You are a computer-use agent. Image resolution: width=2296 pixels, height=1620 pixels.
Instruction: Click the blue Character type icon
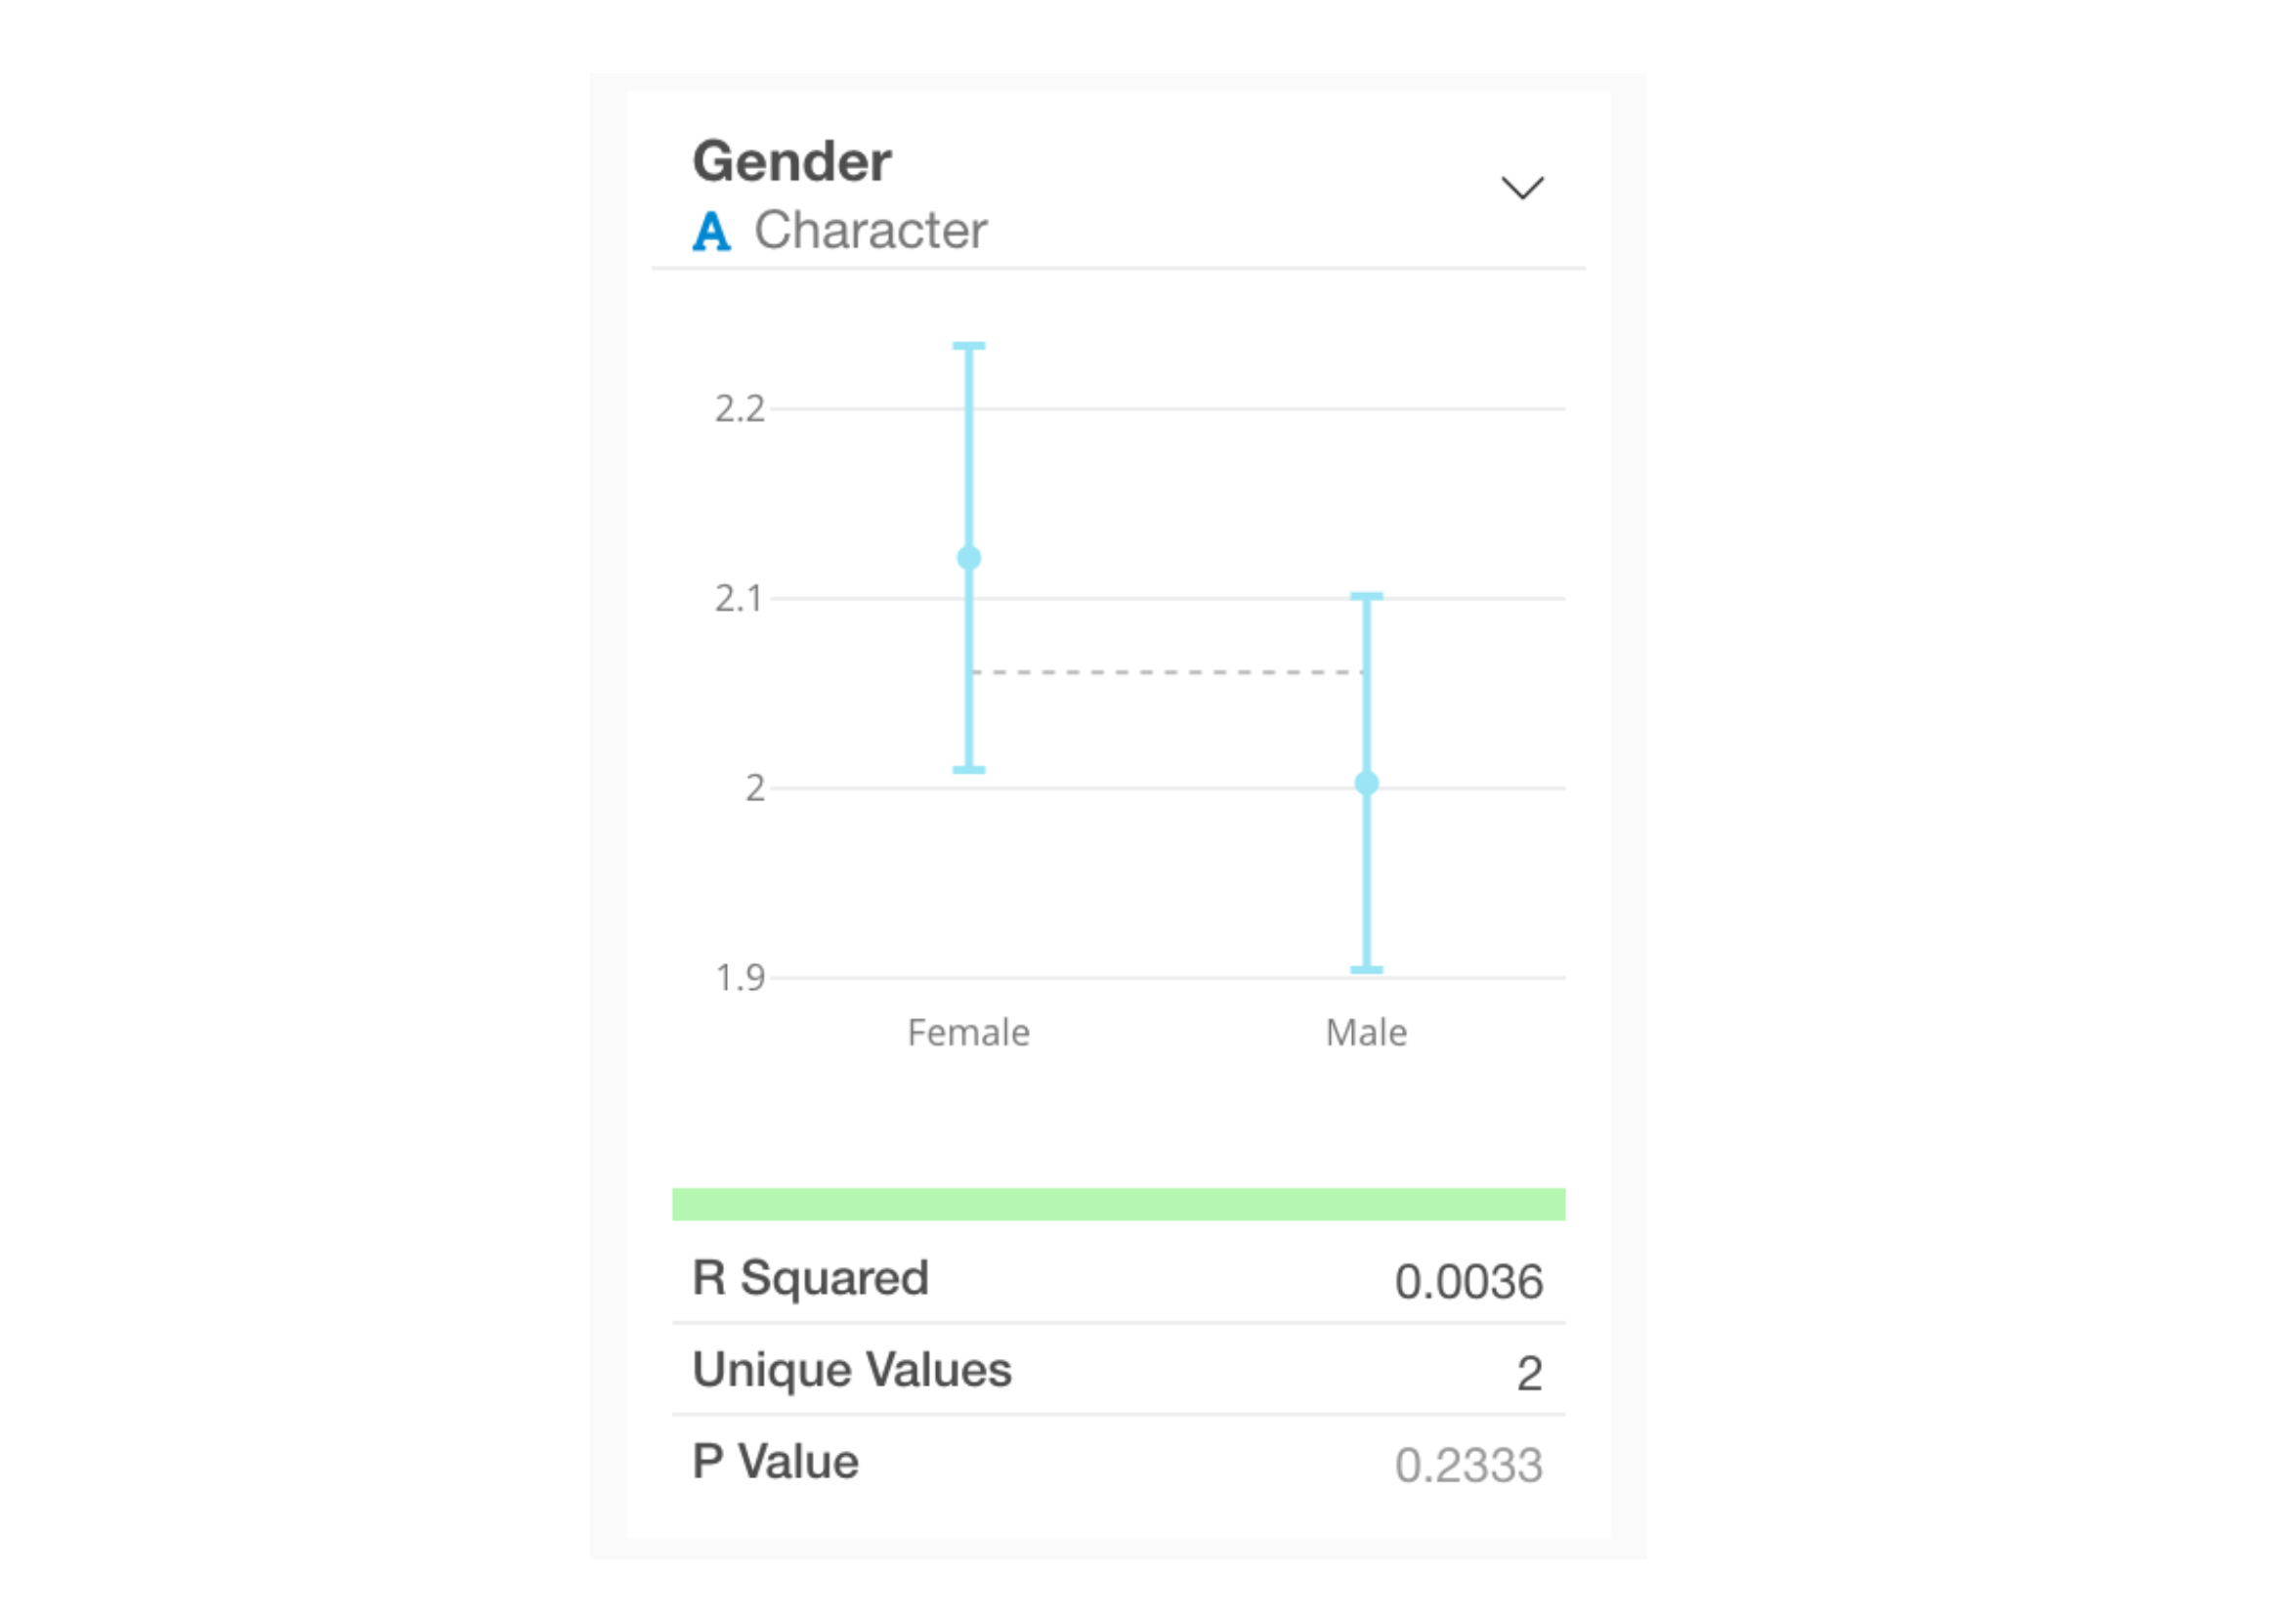pos(711,231)
